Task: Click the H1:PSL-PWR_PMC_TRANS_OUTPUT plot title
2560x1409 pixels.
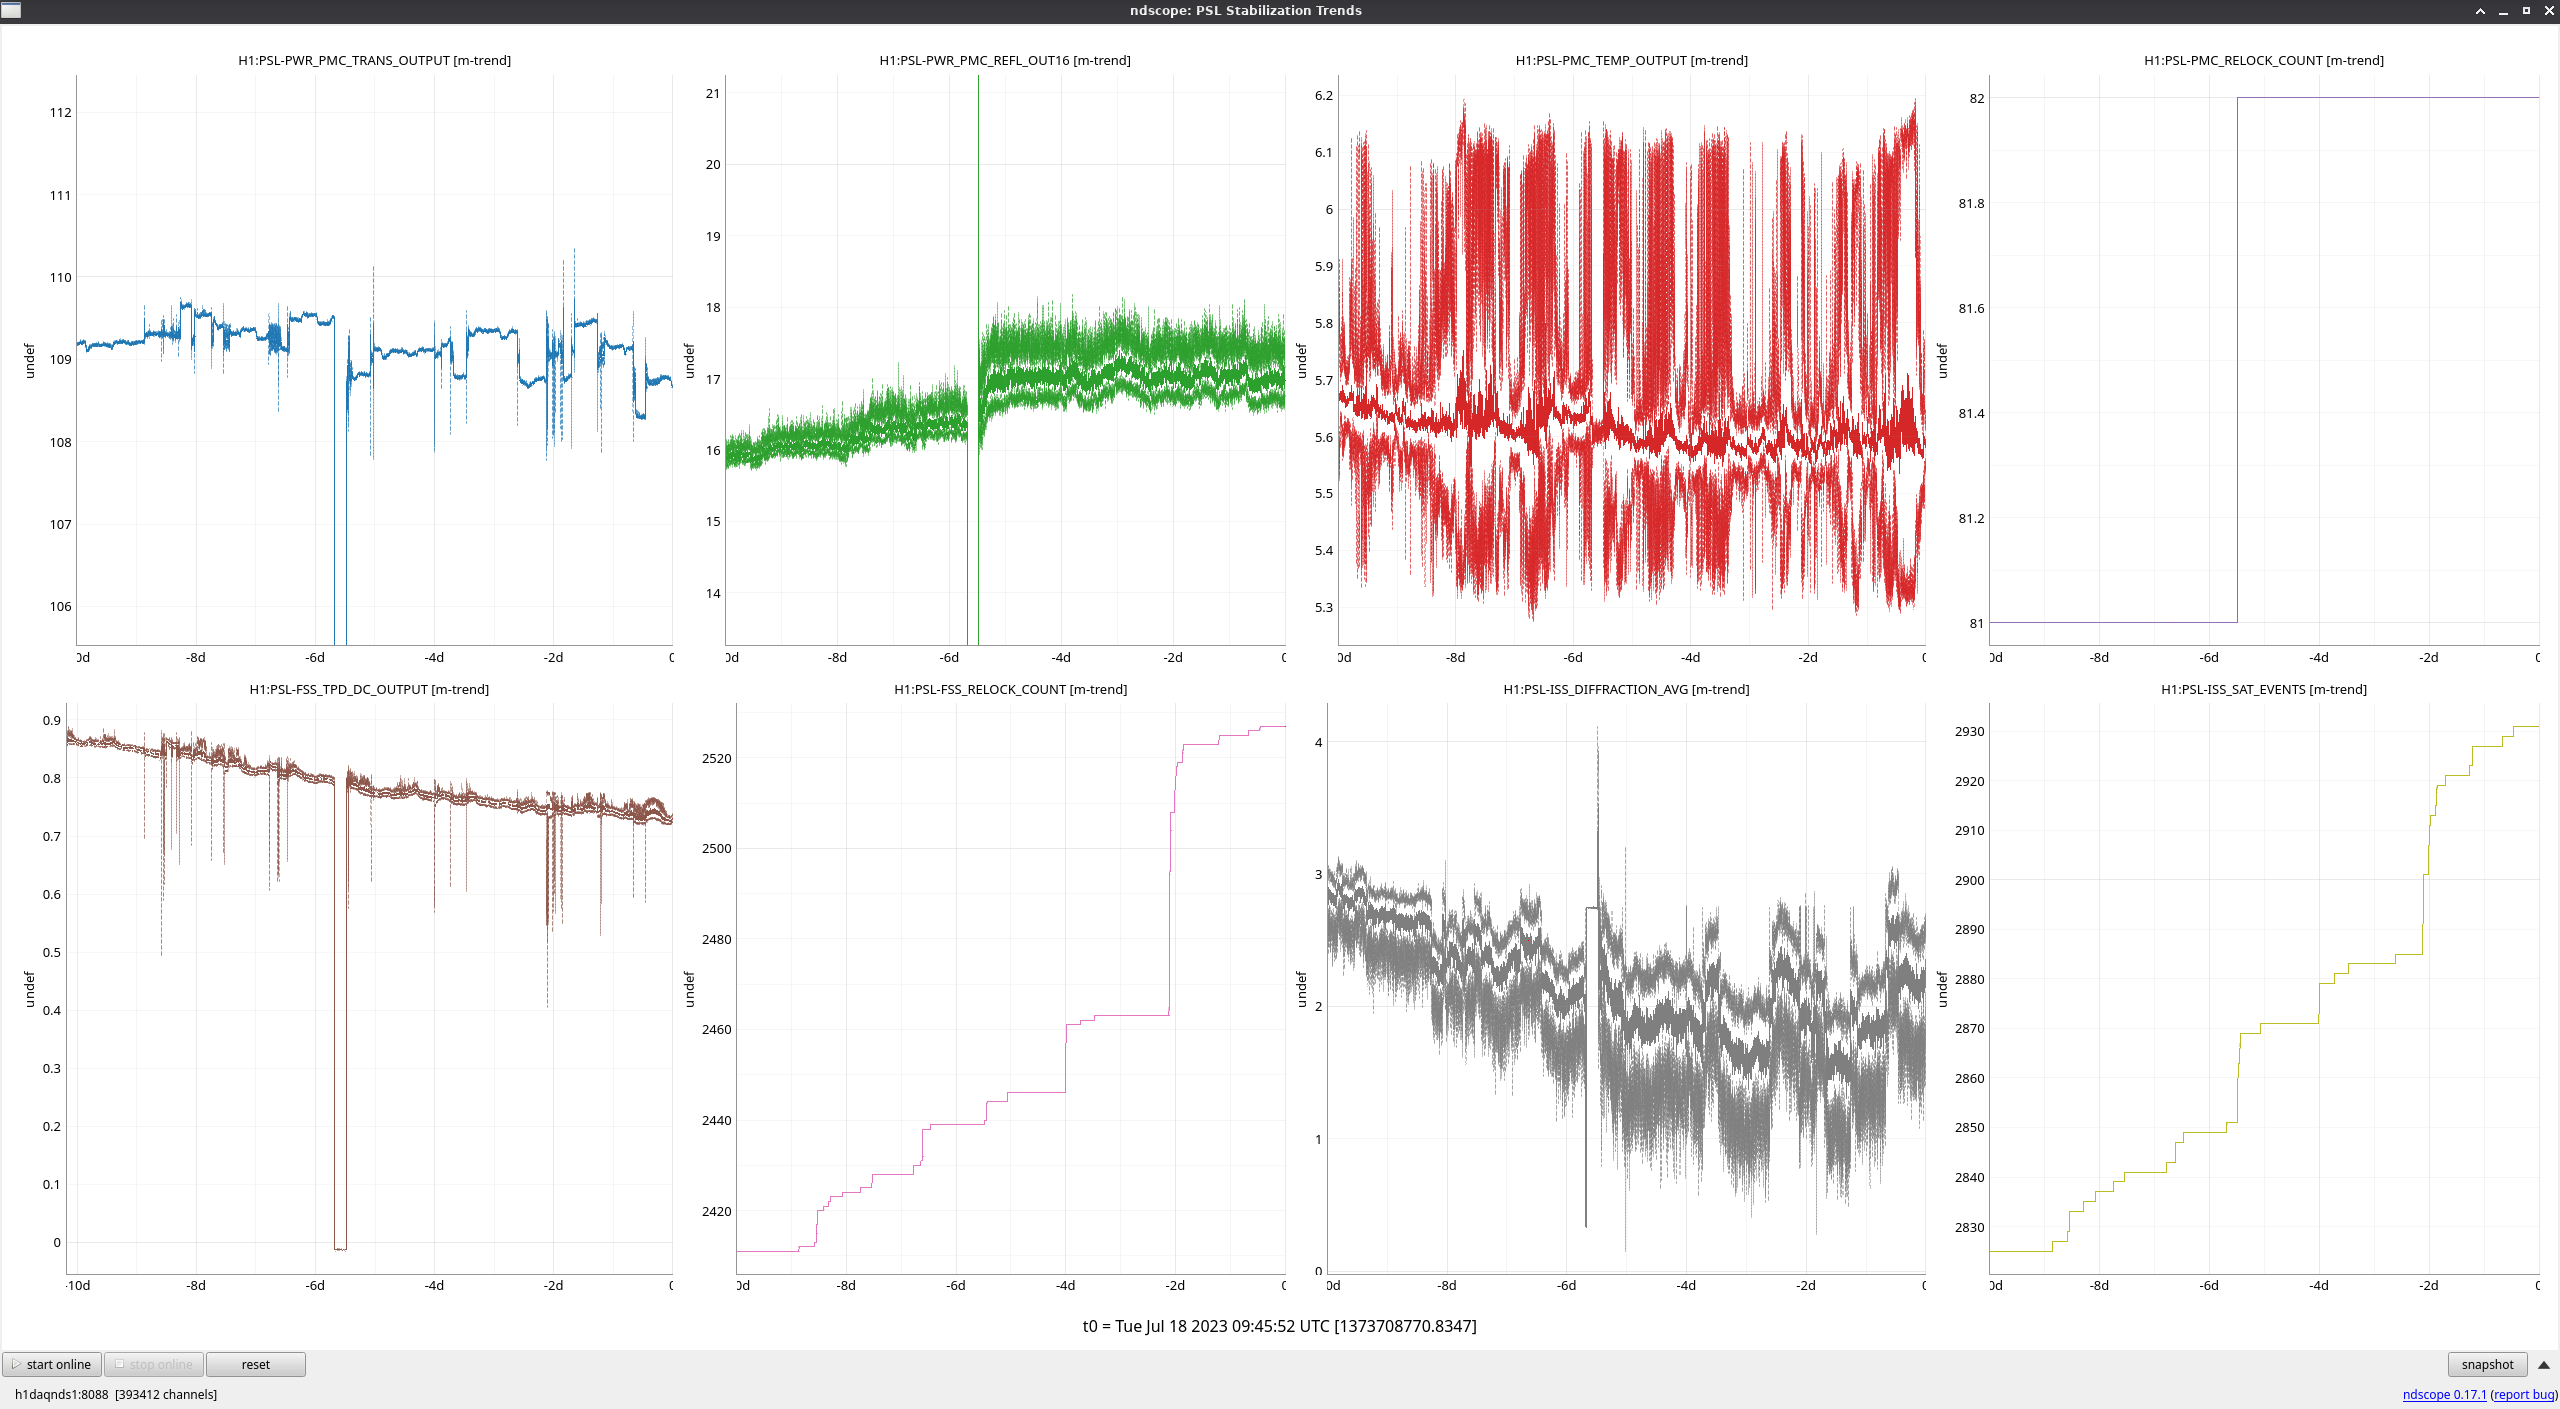Action: (x=374, y=60)
